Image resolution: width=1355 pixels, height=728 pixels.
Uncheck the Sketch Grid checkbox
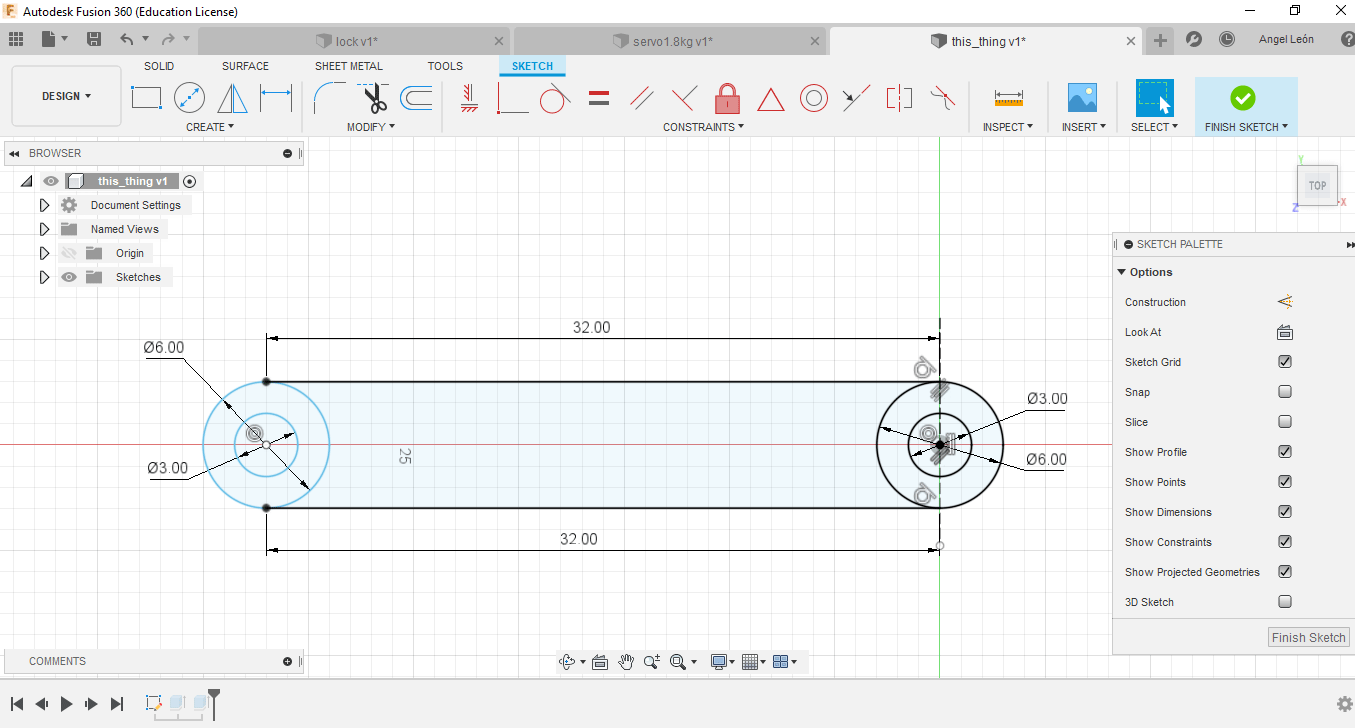(1285, 362)
